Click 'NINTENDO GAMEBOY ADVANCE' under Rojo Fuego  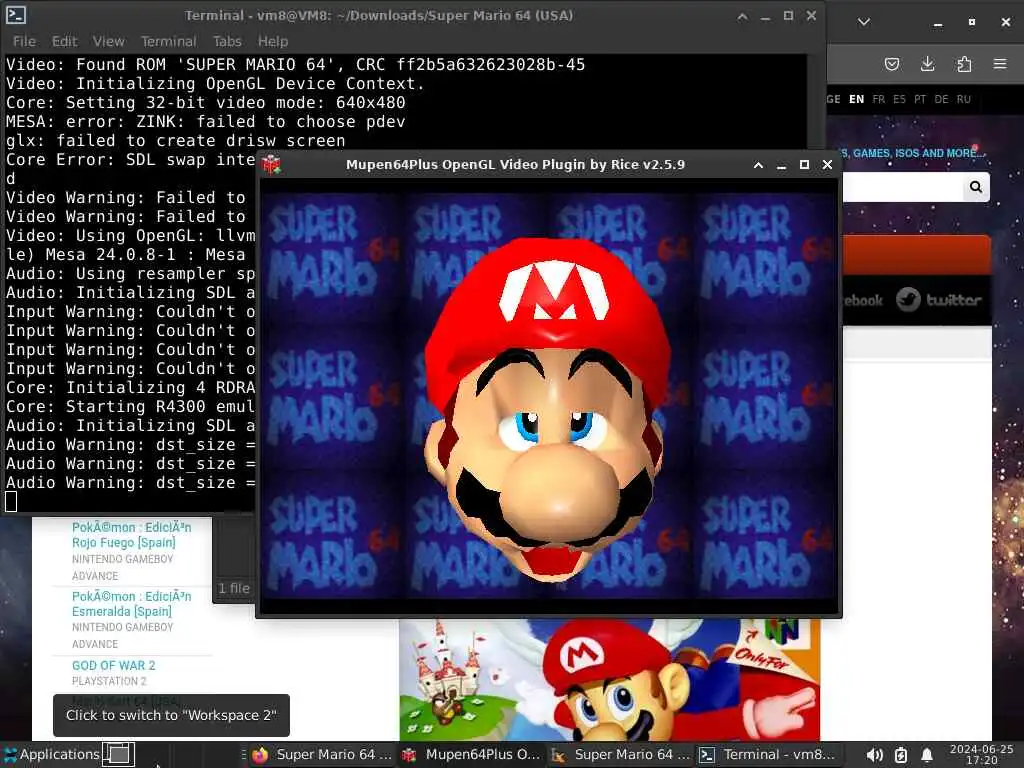[122, 568]
